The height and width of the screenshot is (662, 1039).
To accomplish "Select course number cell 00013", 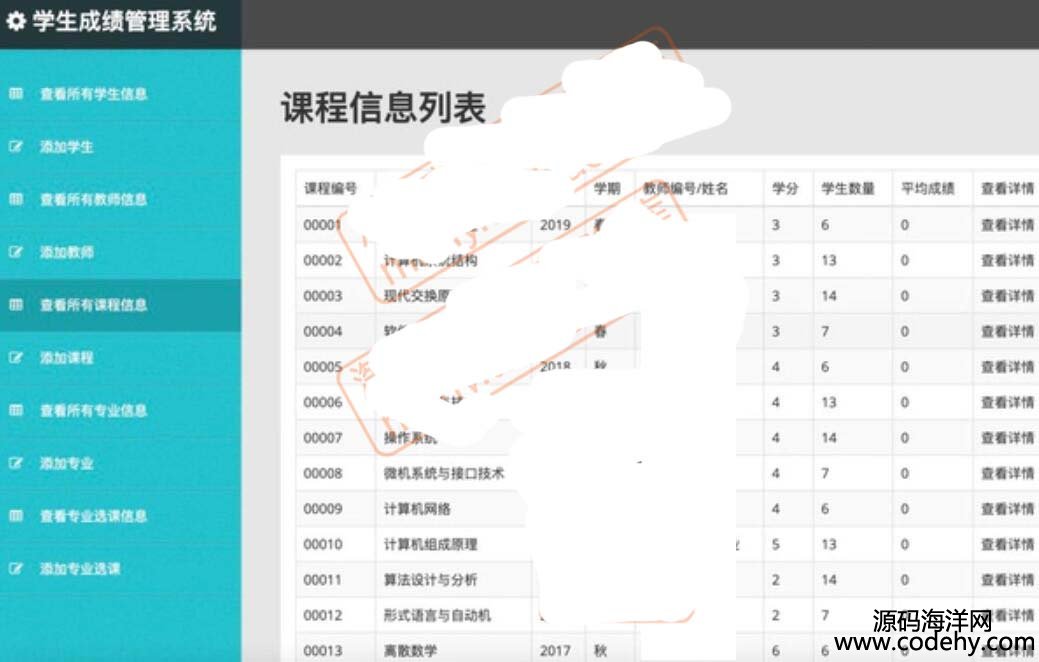I will 323,651.
